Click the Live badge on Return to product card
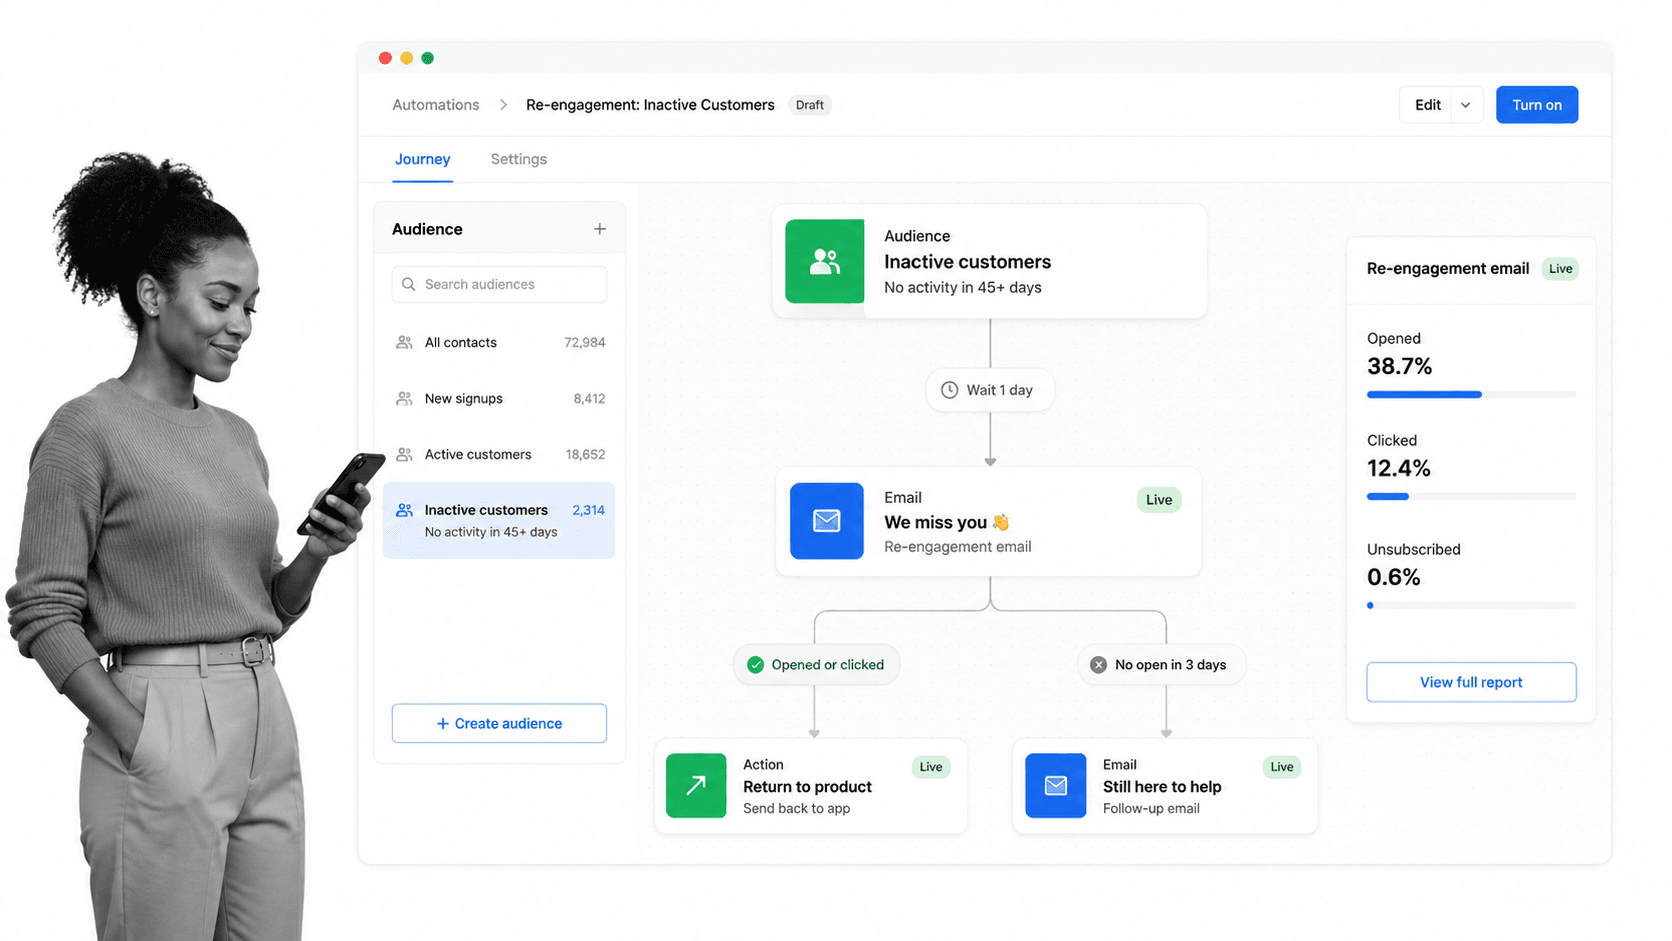The image size is (1672, 941). tap(931, 767)
